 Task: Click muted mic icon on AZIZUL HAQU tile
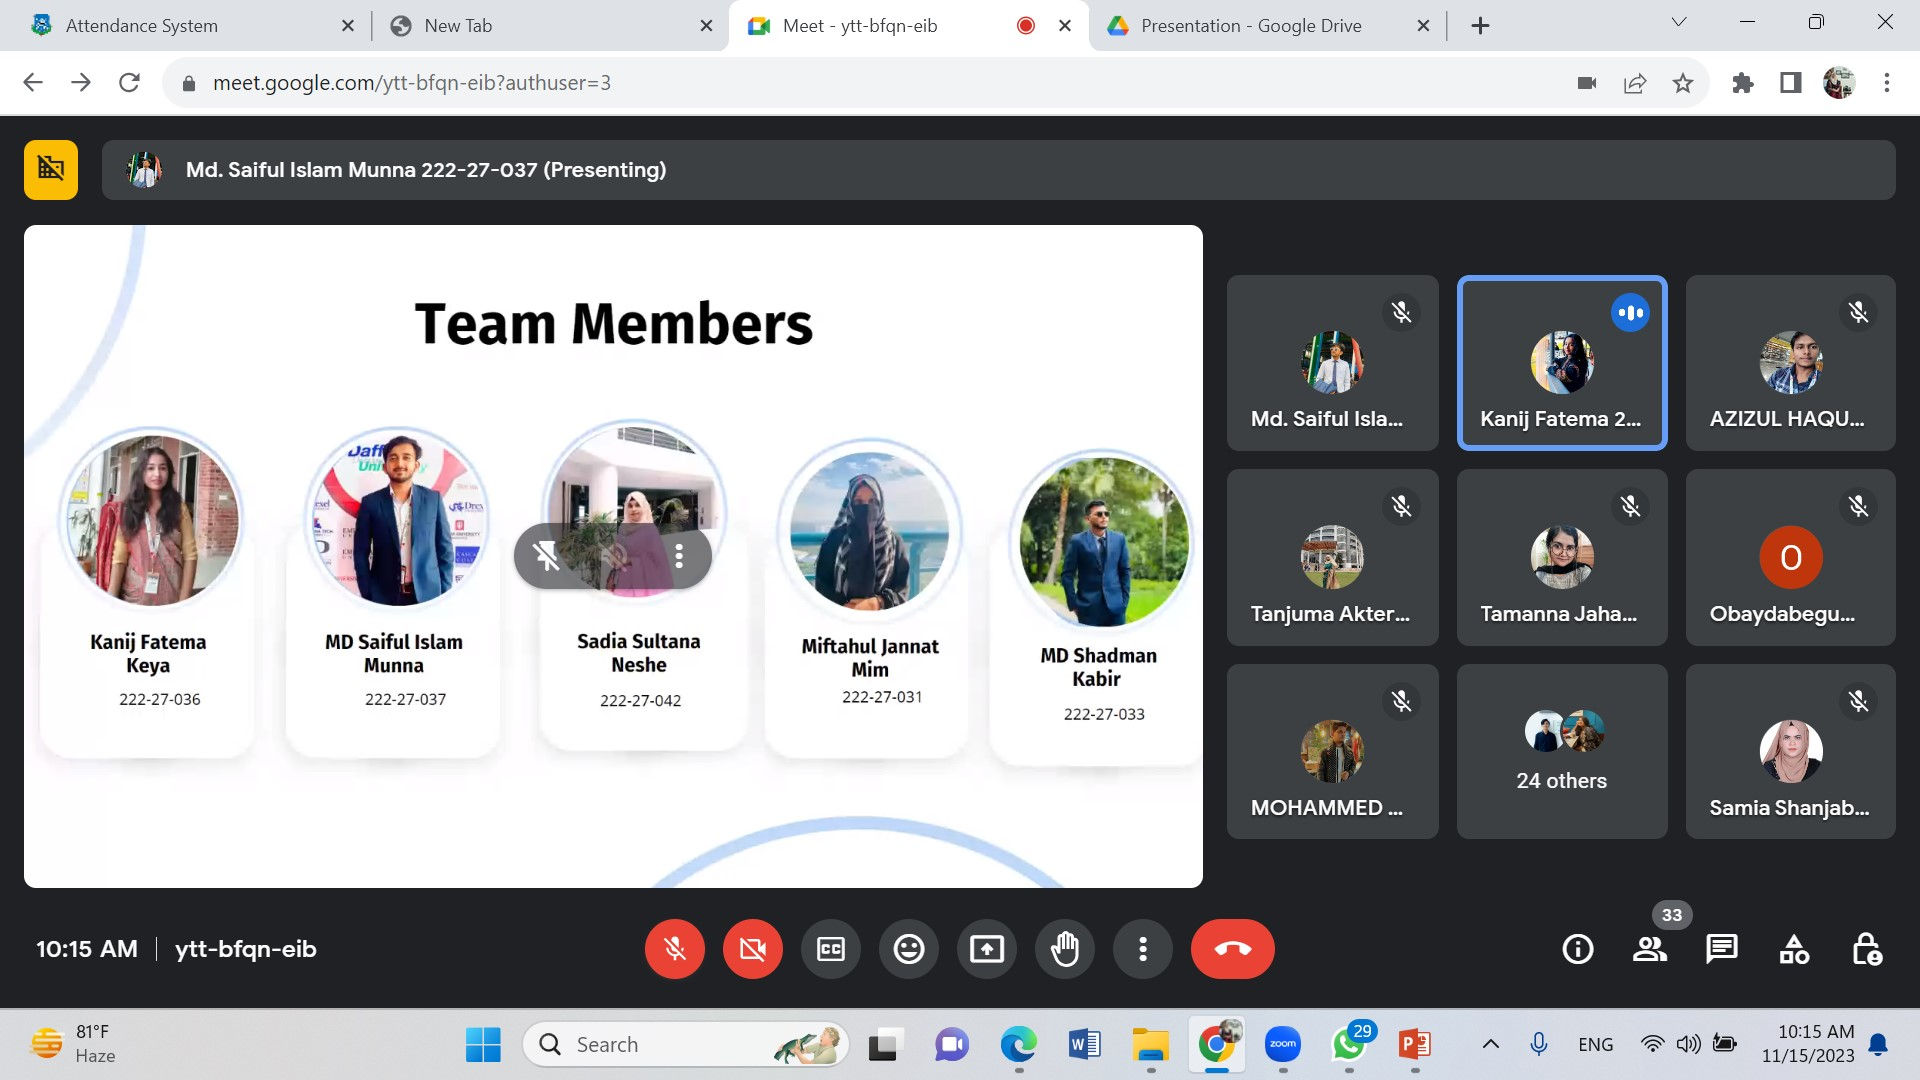coord(1858,313)
